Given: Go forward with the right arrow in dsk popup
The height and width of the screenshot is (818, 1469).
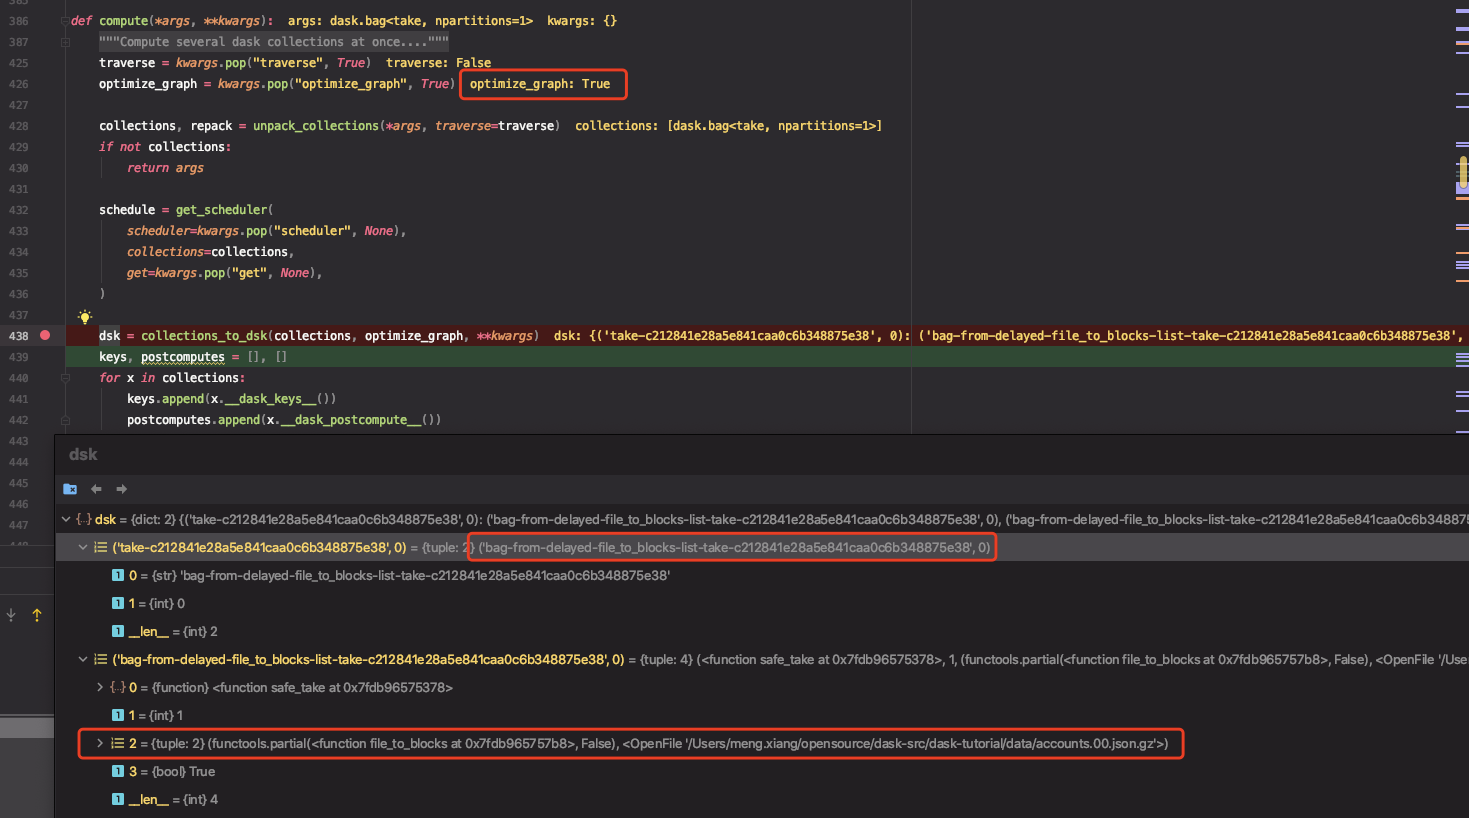Looking at the screenshot, I should pyautogui.click(x=122, y=489).
